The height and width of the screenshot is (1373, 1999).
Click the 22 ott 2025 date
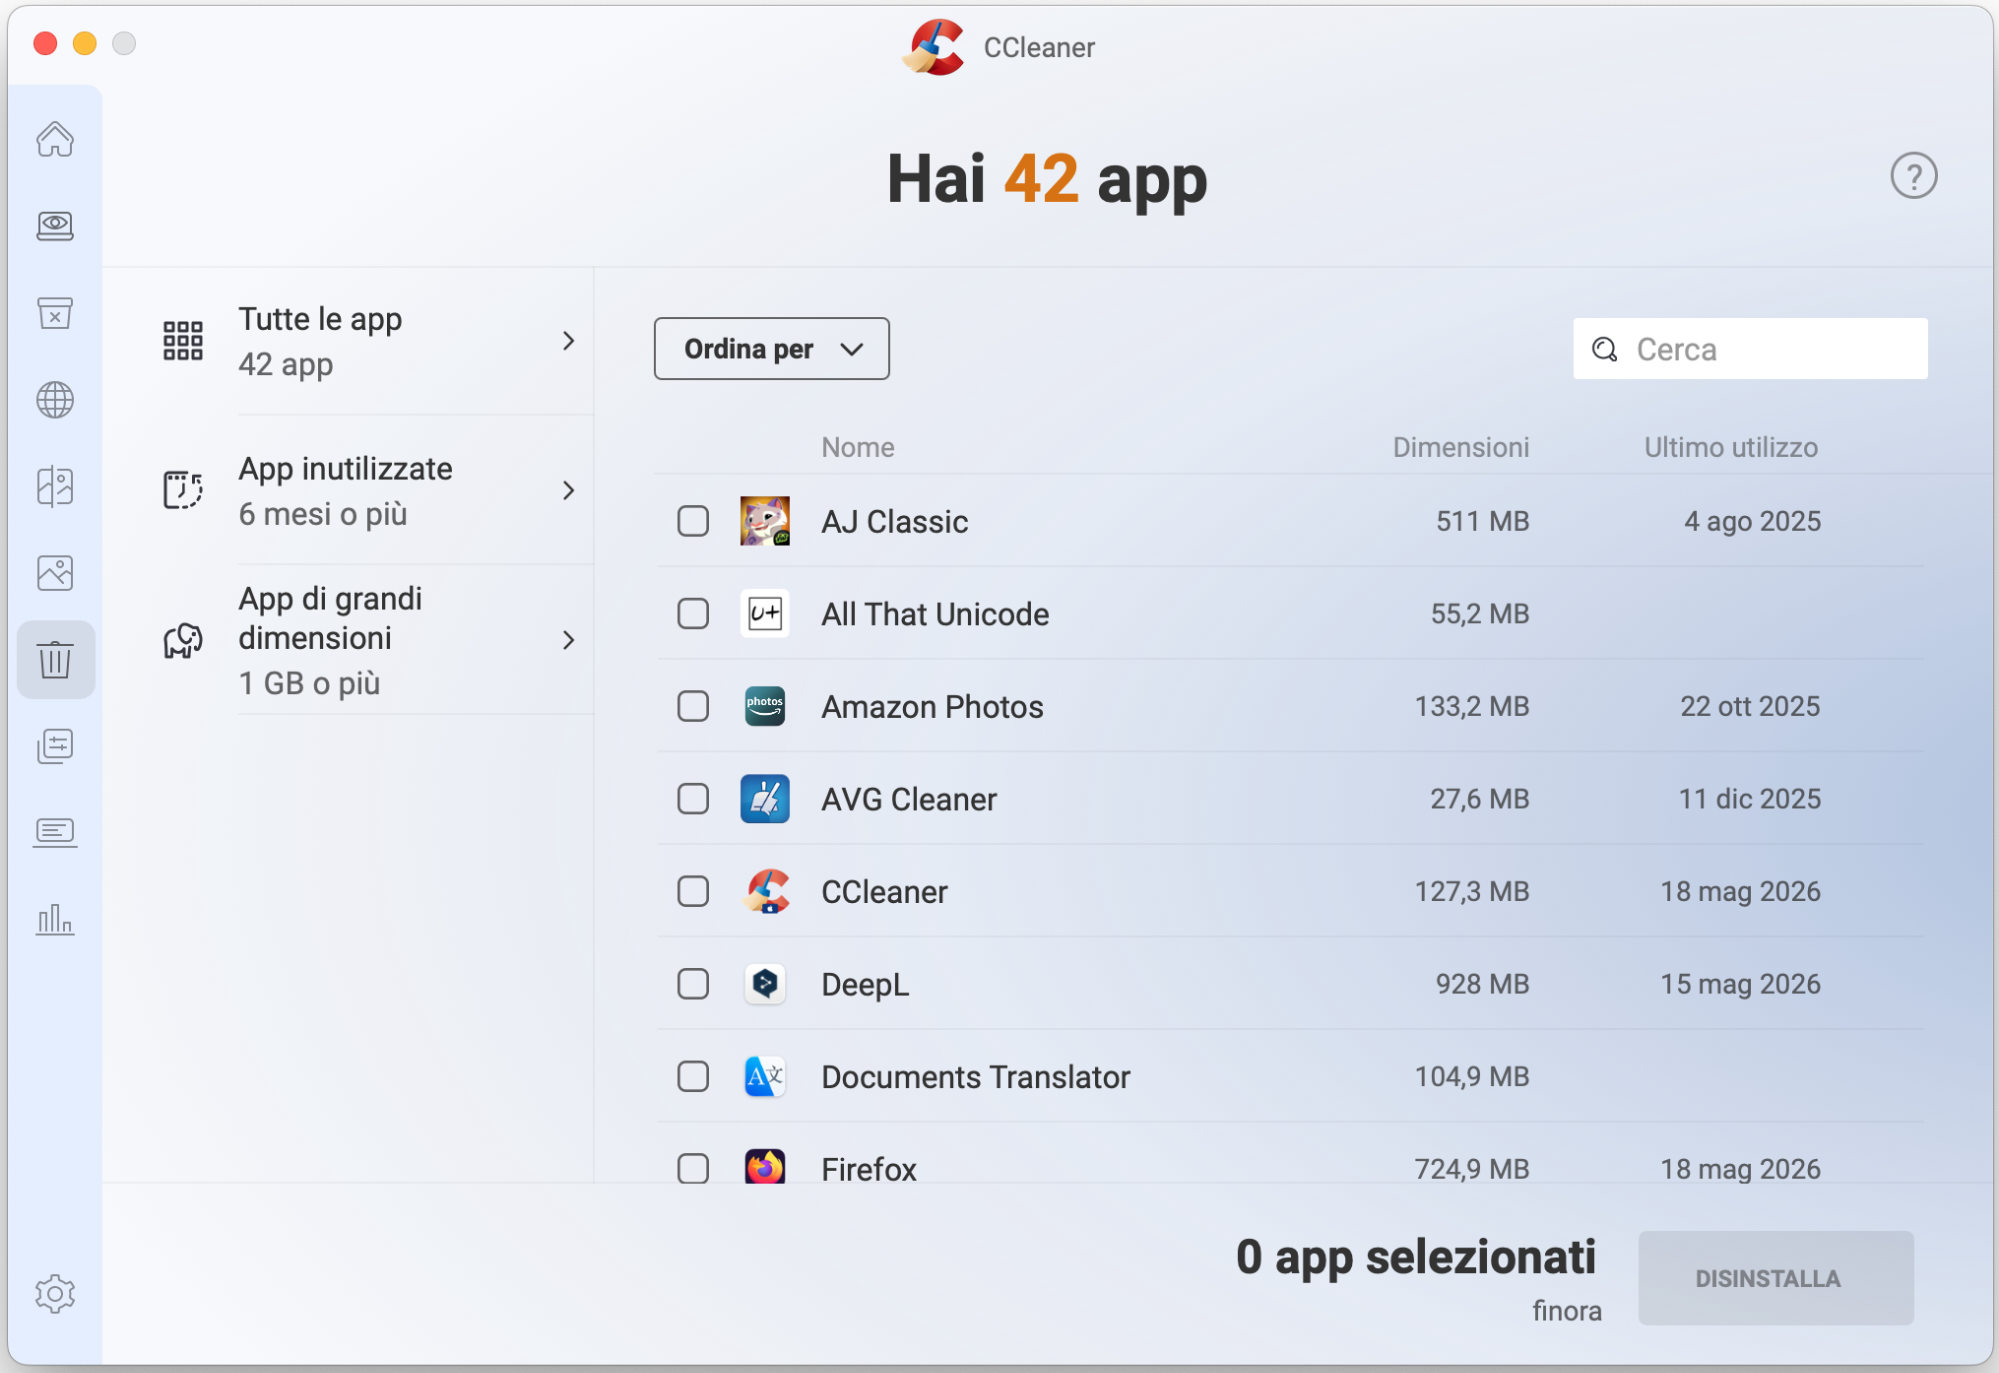point(1750,706)
